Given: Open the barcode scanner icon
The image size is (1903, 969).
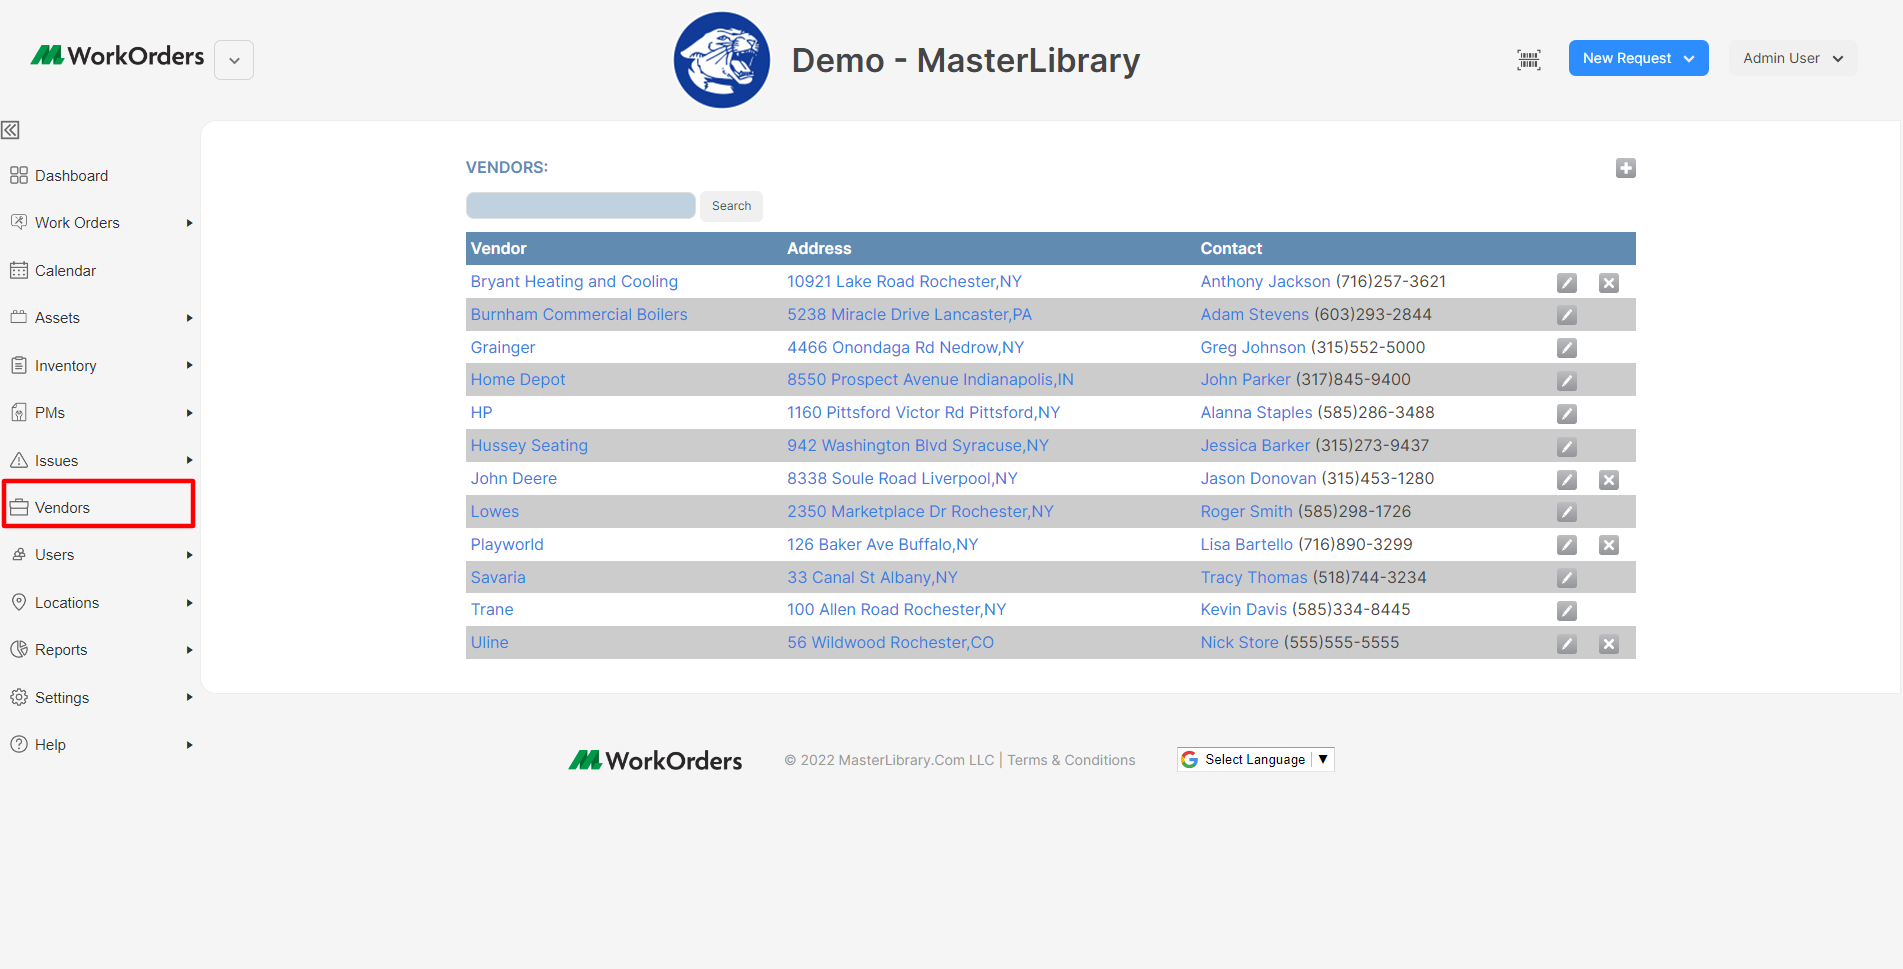Looking at the screenshot, I should 1528,59.
